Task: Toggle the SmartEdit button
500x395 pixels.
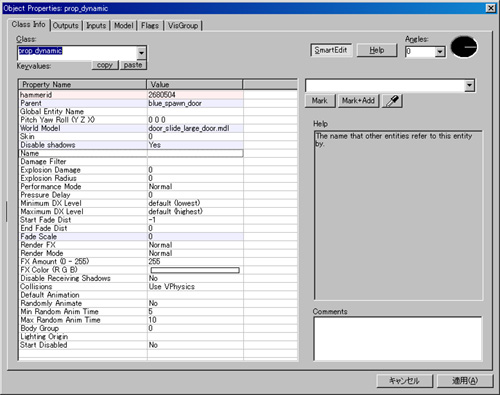Action: 331,50
